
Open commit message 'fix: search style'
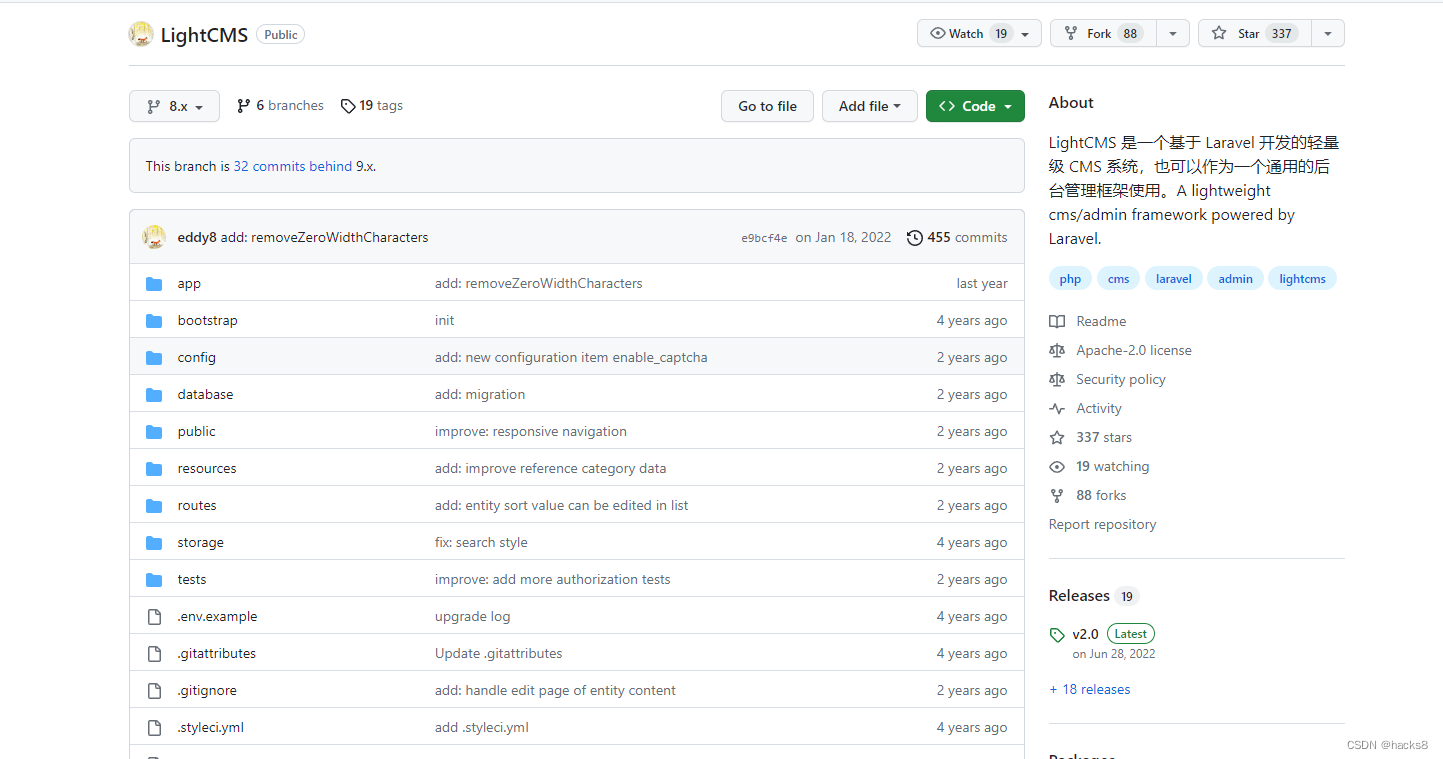(x=481, y=542)
